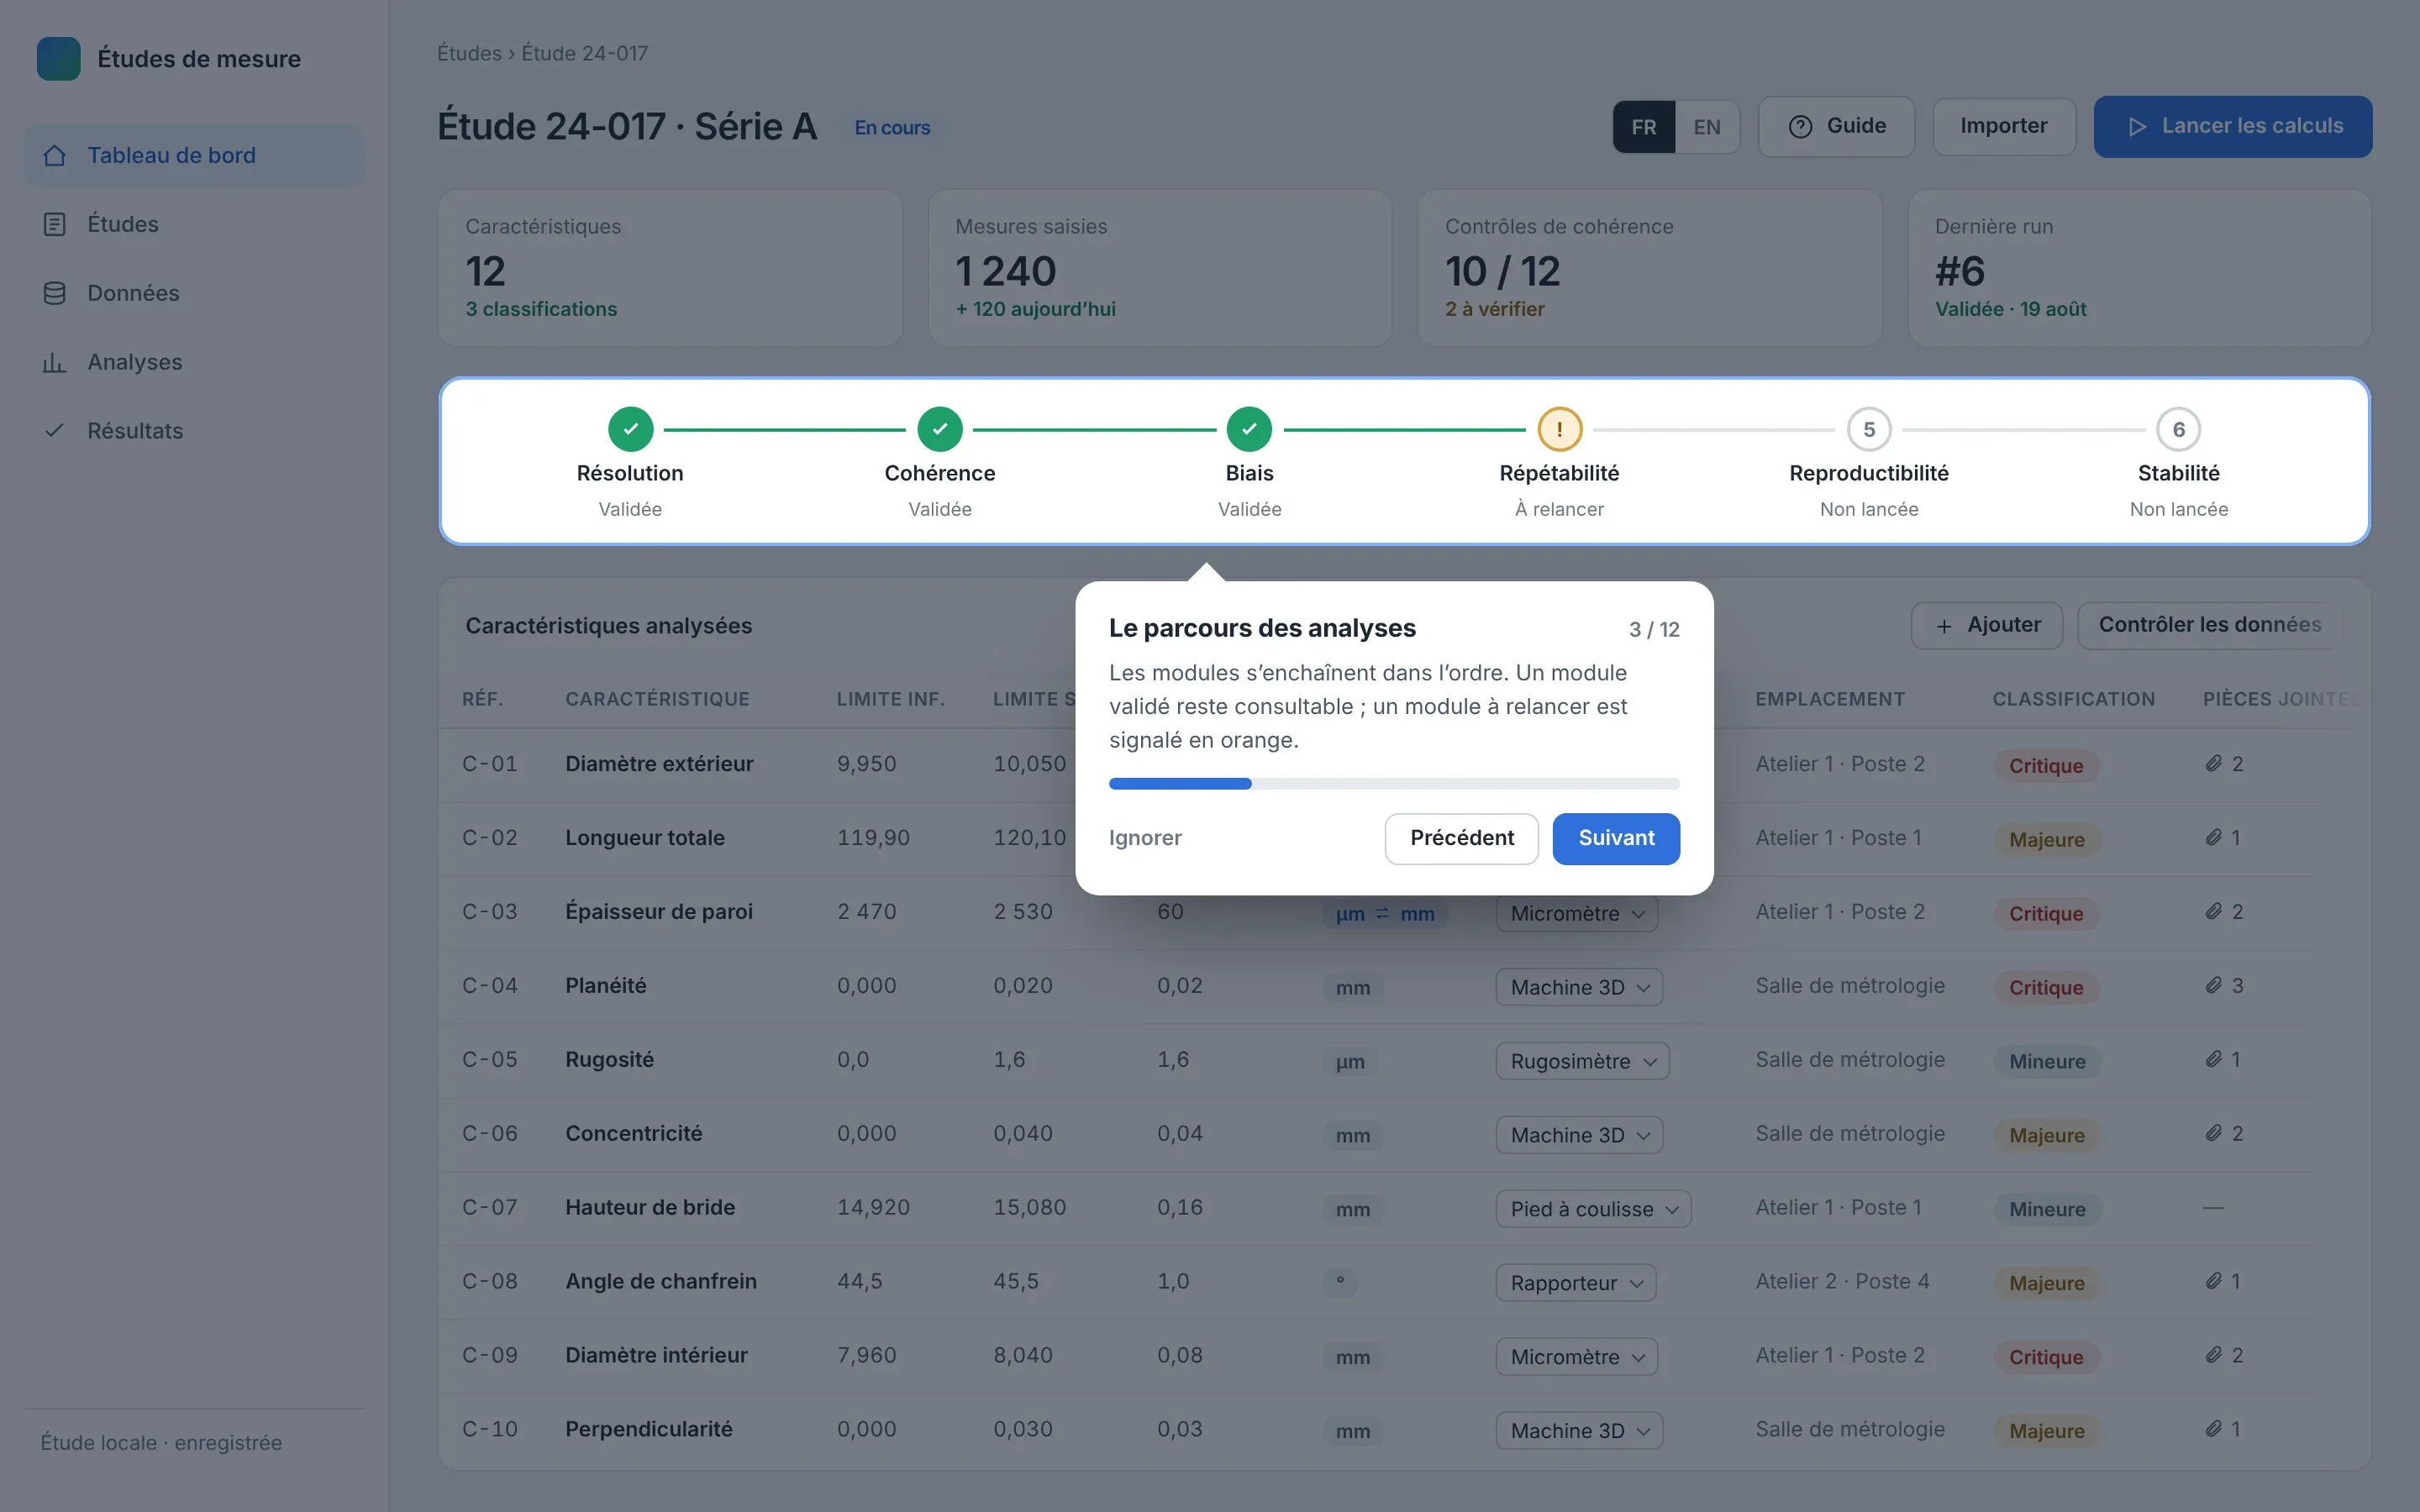Click the document icon beside Études
2420x1512 pixels.
(x=55, y=224)
